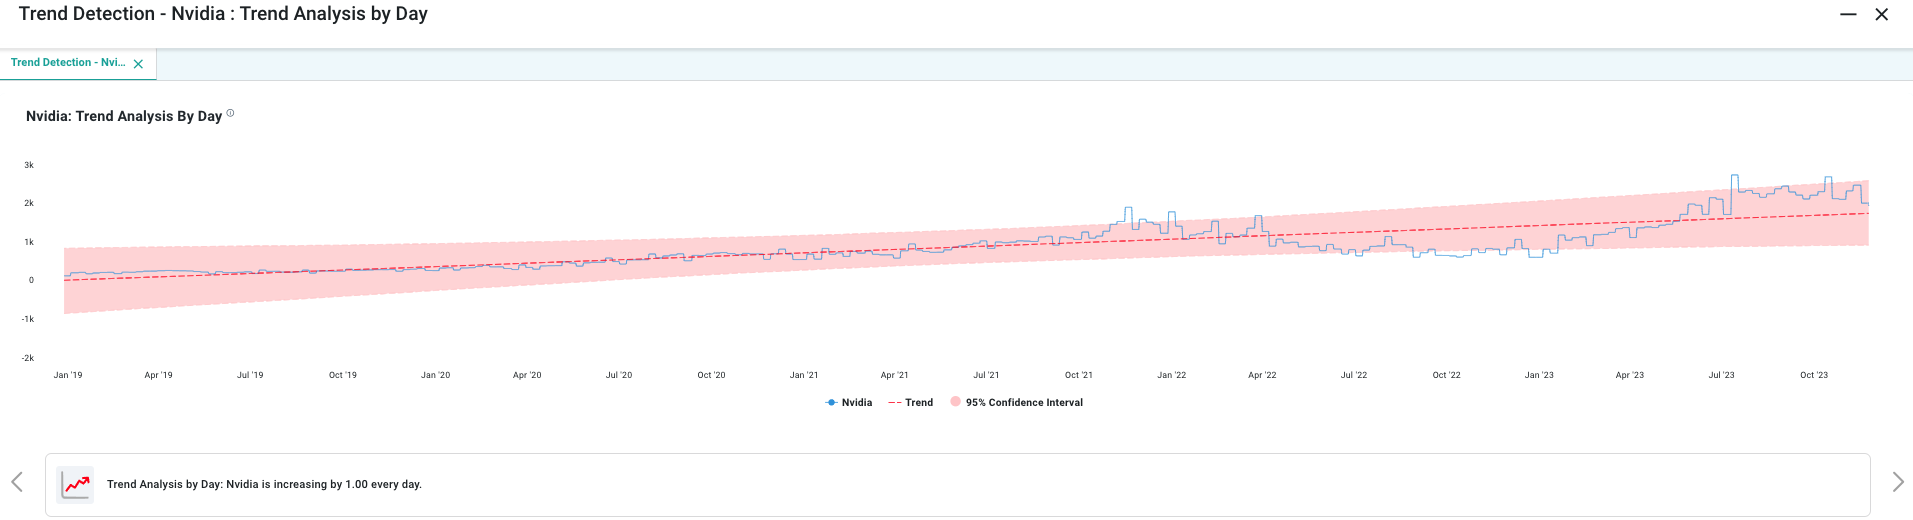Click the trend chart icon in insight card
This screenshot has width=1913, height=520.
[76, 485]
